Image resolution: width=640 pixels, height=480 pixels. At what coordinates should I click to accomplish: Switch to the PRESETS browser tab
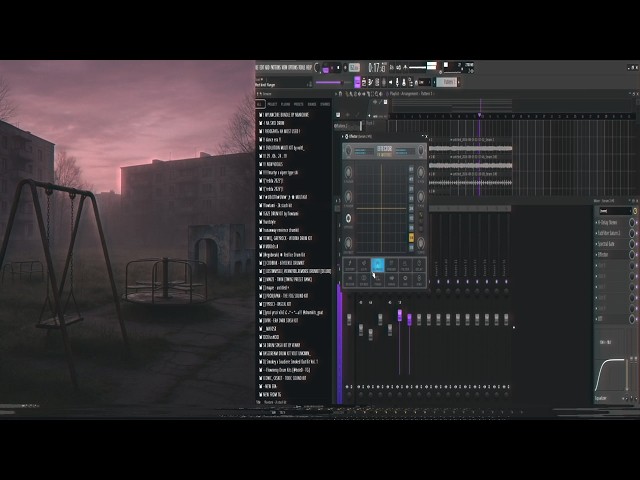click(299, 104)
